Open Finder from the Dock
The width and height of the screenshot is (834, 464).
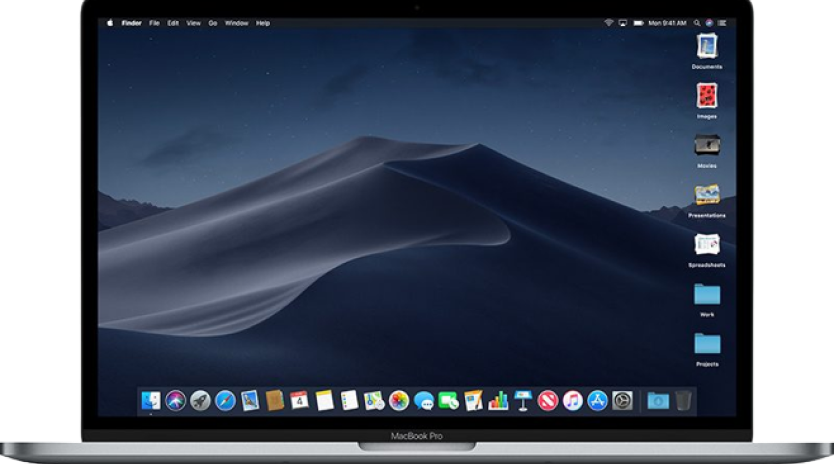pyautogui.click(x=151, y=400)
